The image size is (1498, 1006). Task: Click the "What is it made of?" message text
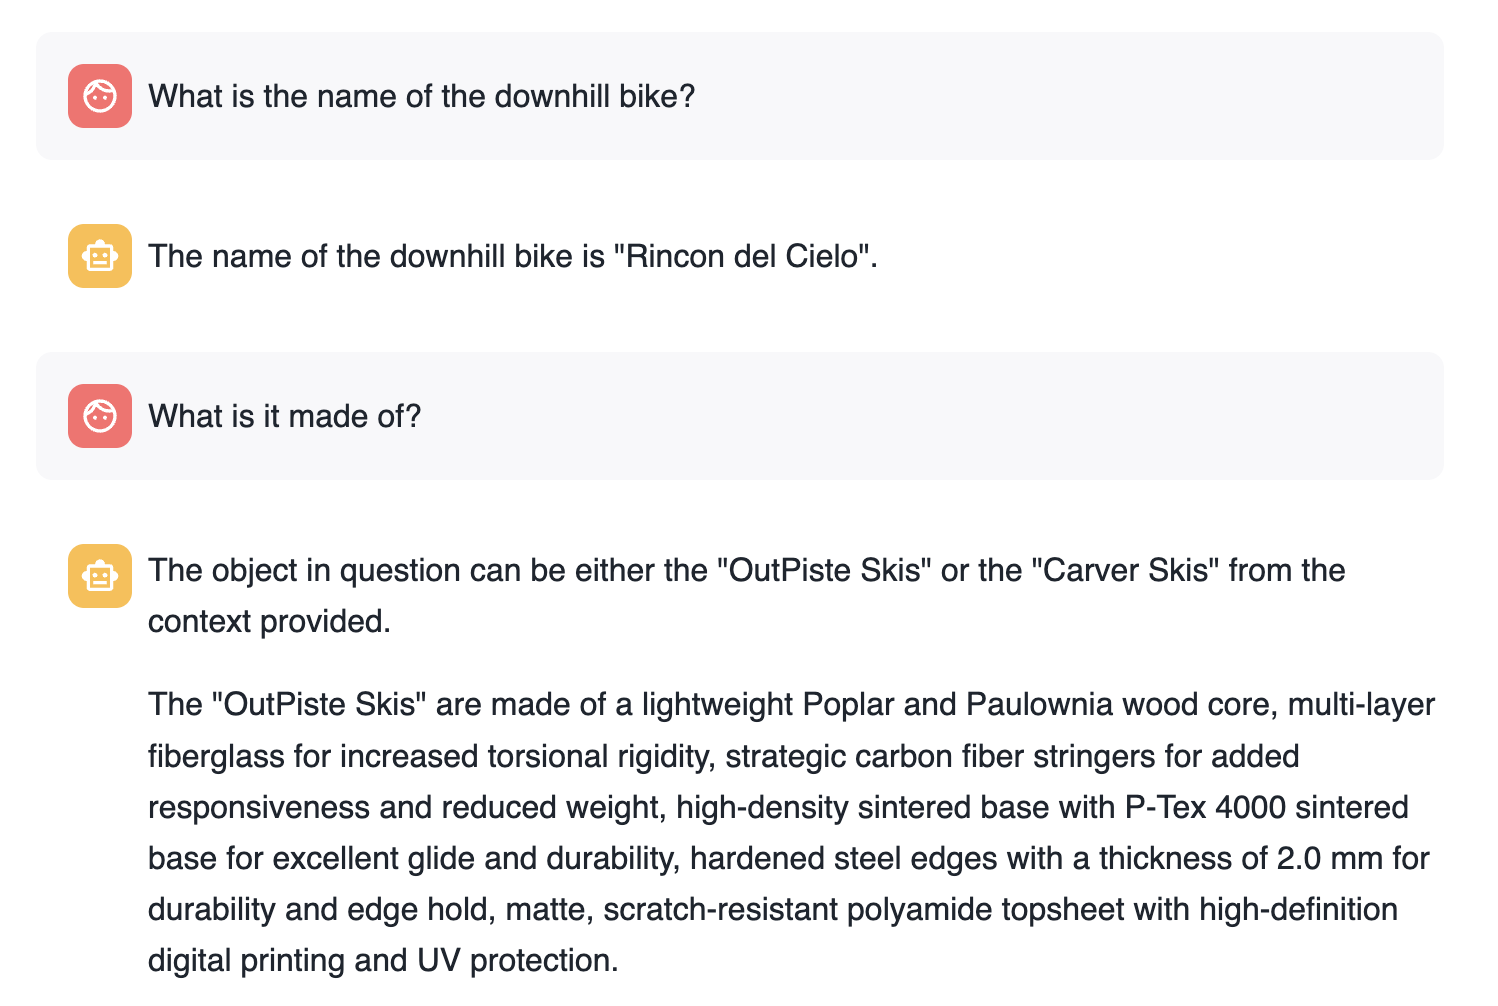pyautogui.click(x=285, y=416)
